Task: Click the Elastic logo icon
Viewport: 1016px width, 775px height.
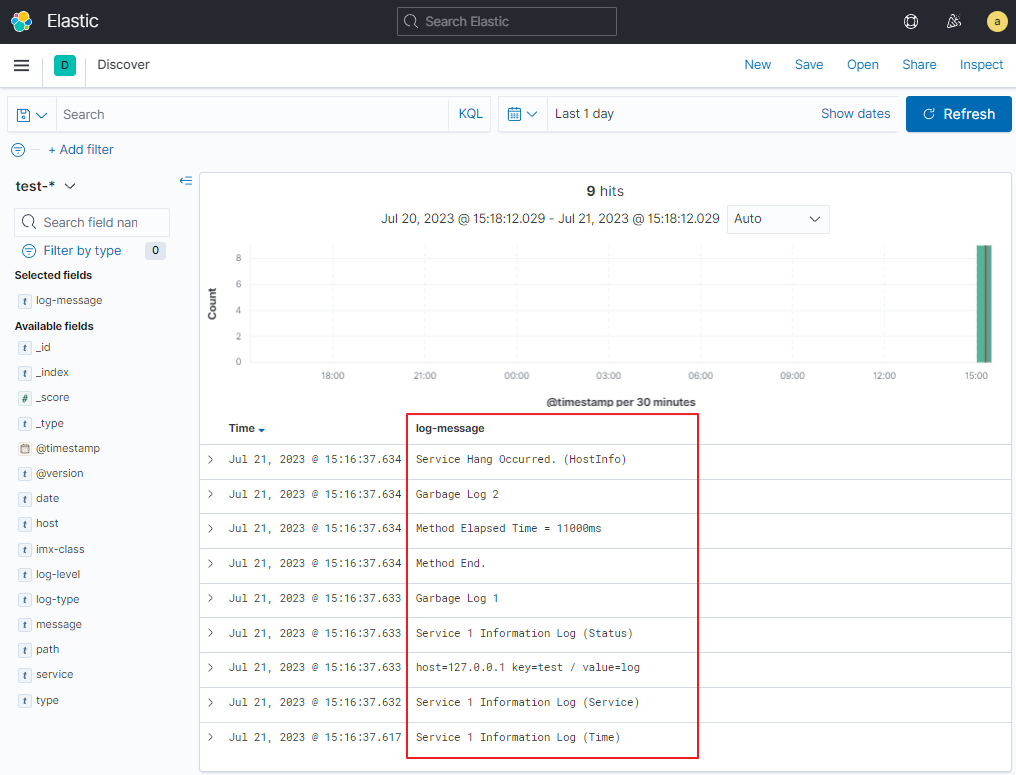Action: click(x=21, y=21)
